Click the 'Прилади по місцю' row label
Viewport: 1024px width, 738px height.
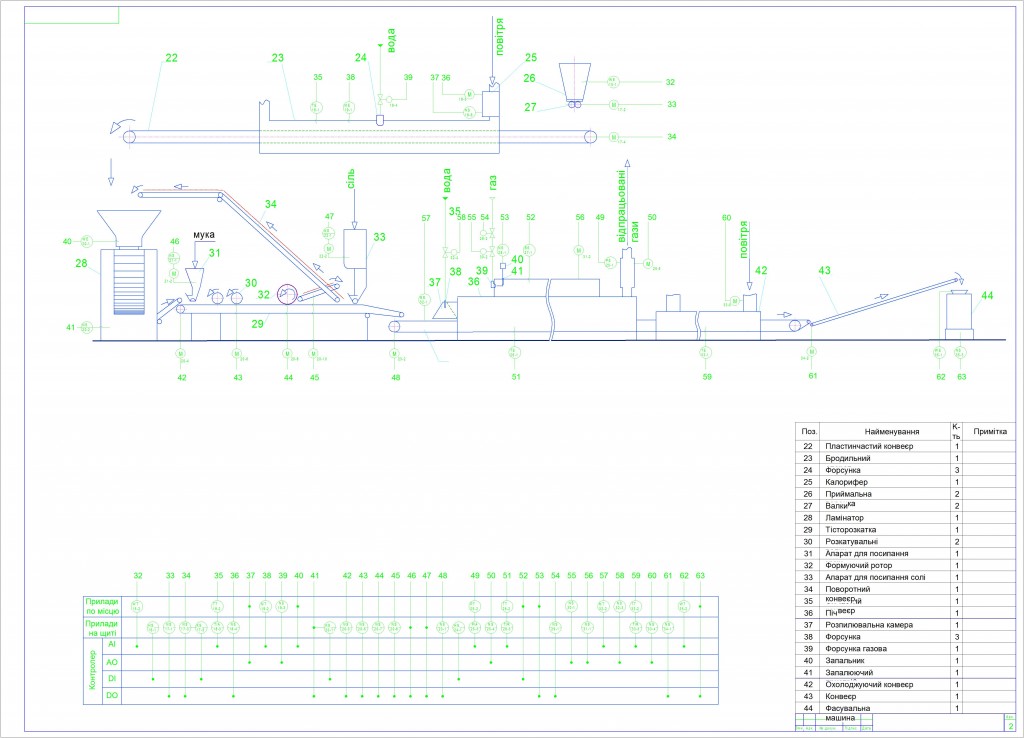pos(103,606)
